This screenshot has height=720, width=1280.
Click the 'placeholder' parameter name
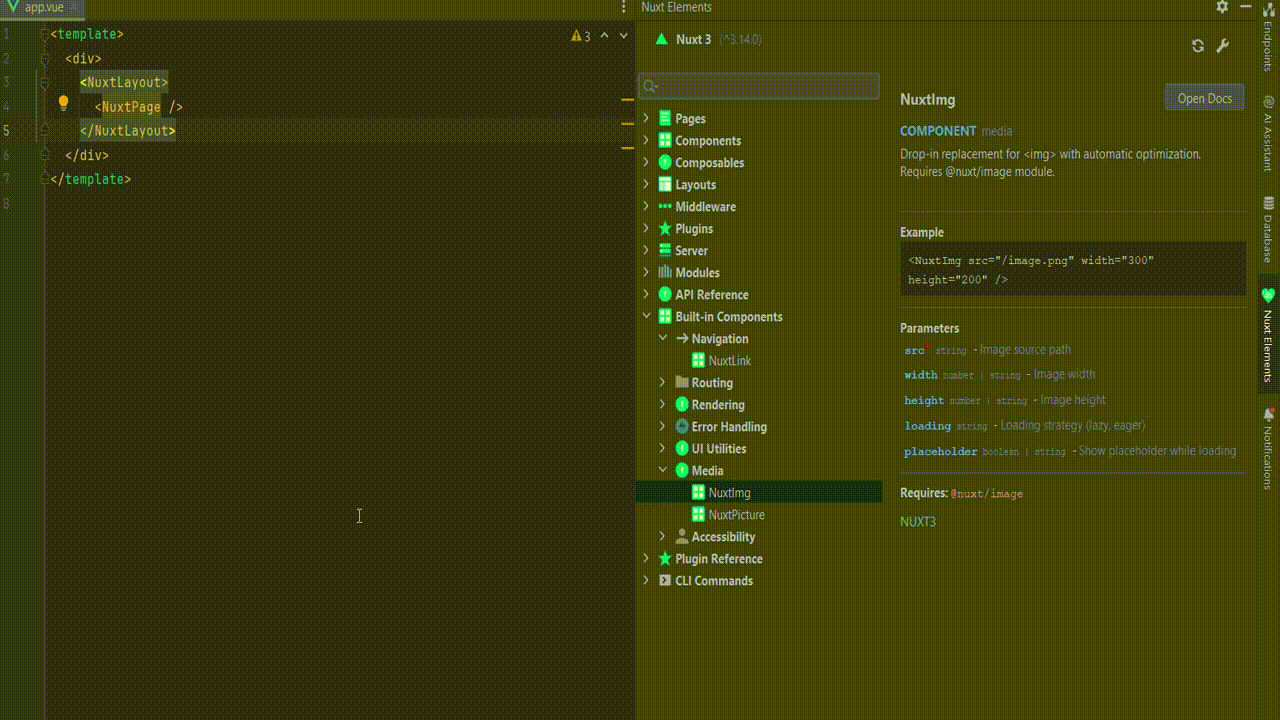tap(941, 451)
